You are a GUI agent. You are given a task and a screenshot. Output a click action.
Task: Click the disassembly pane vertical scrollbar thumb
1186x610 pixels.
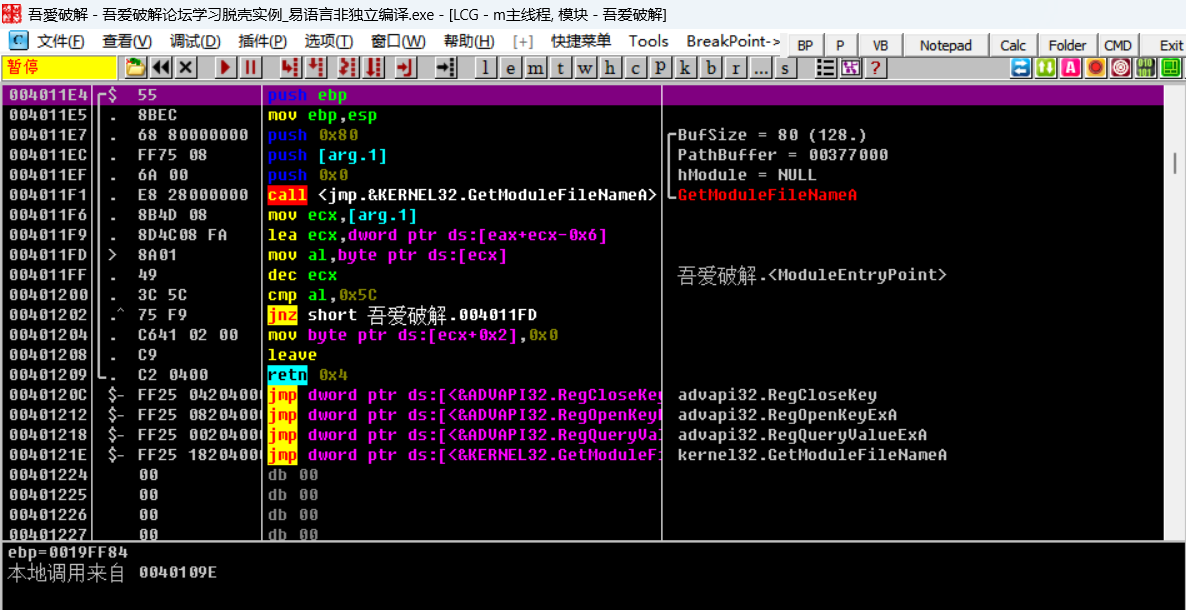point(1174,161)
